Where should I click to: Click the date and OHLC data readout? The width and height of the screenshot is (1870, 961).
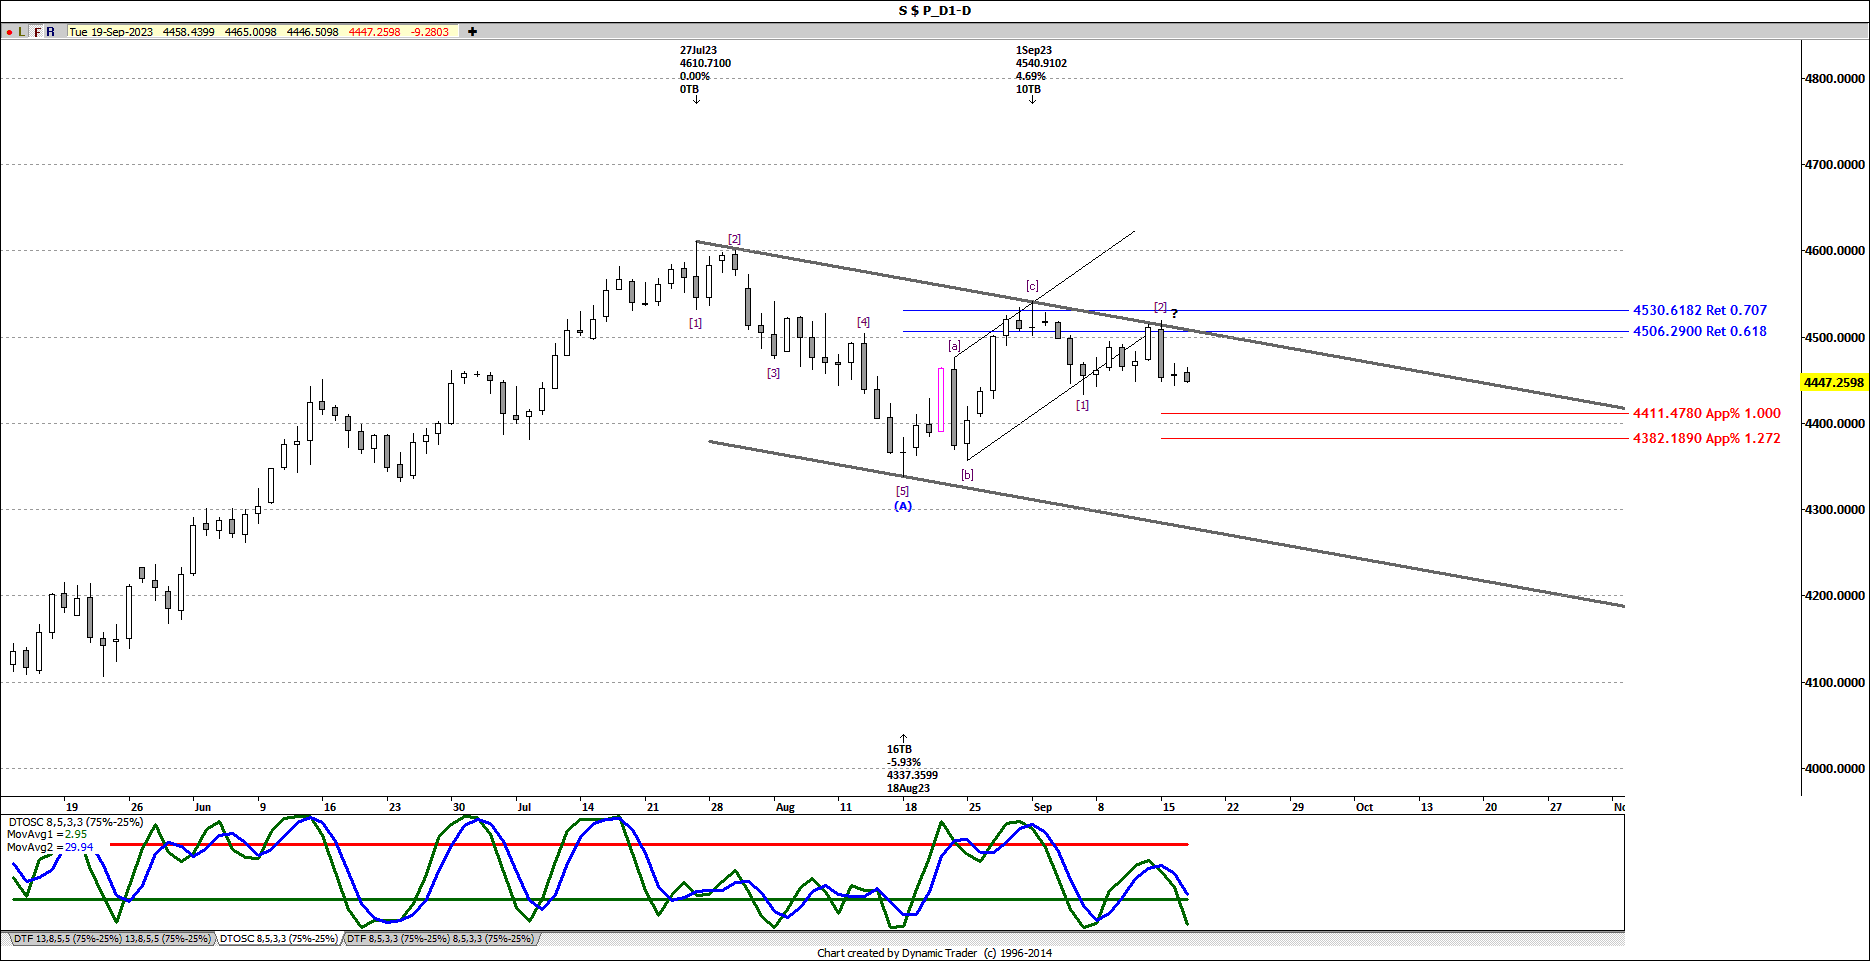click(x=259, y=32)
